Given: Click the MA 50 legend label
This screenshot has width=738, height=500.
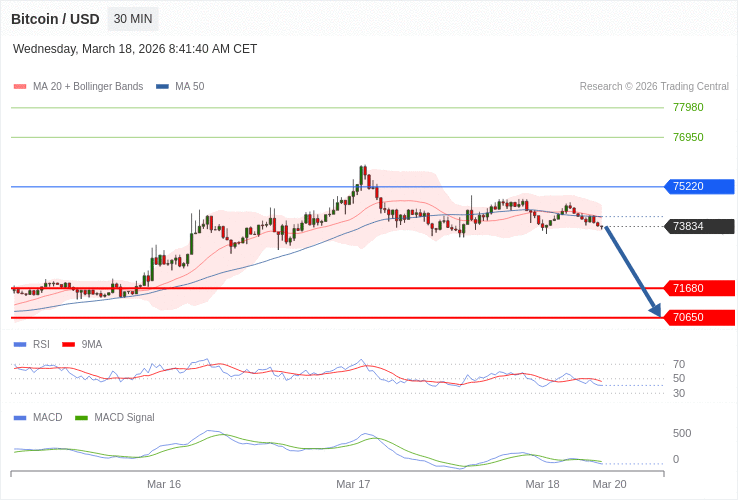Looking at the screenshot, I should (190, 87).
